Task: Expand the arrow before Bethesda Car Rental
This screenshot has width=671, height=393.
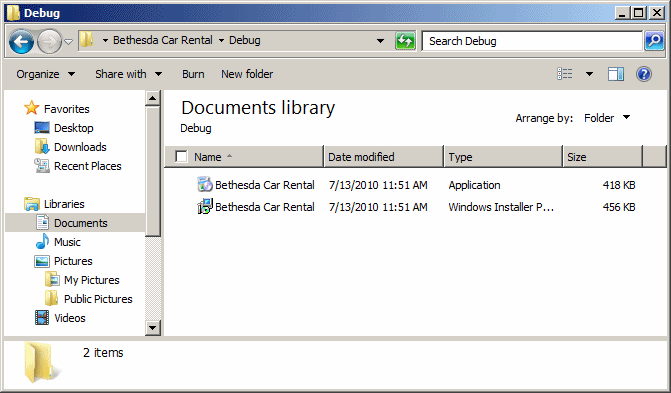Action: (x=105, y=40)
